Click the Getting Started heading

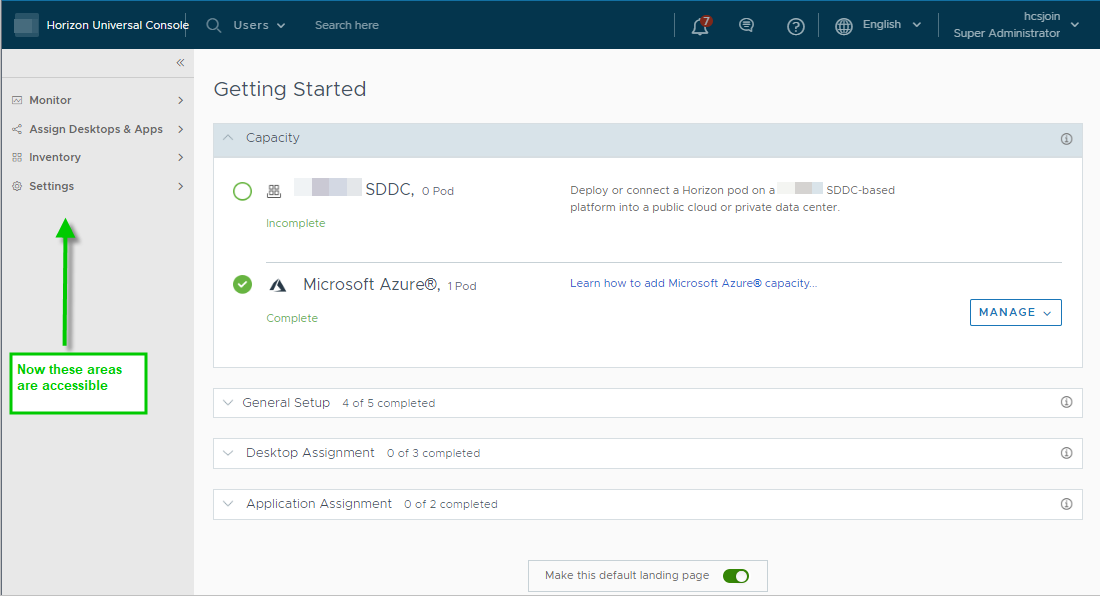(290, 89)
